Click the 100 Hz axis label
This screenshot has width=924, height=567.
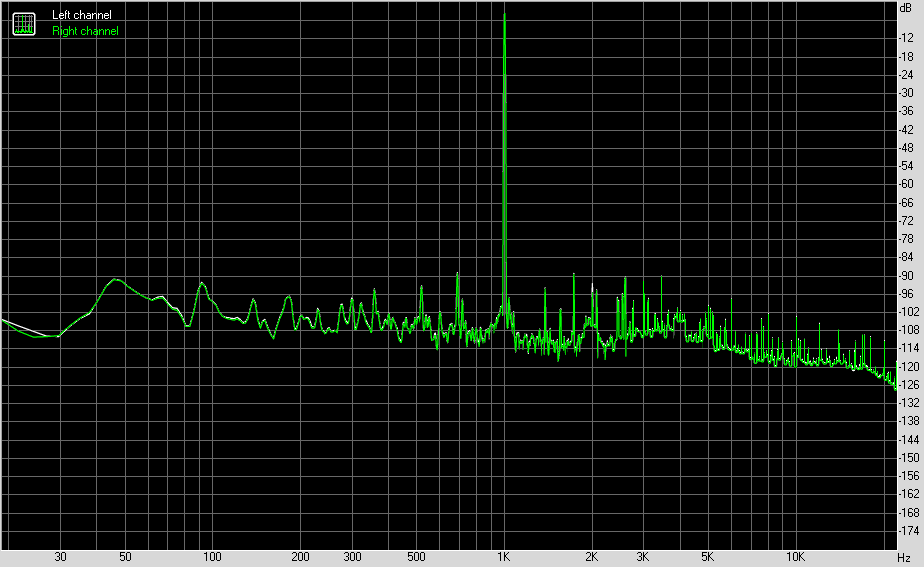point(212,556)
